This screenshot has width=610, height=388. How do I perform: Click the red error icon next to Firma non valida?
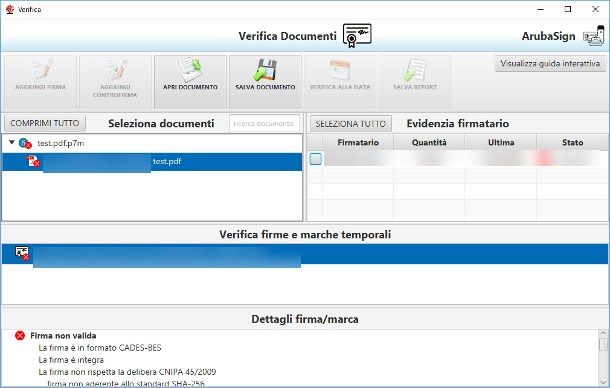click(20, 335)
